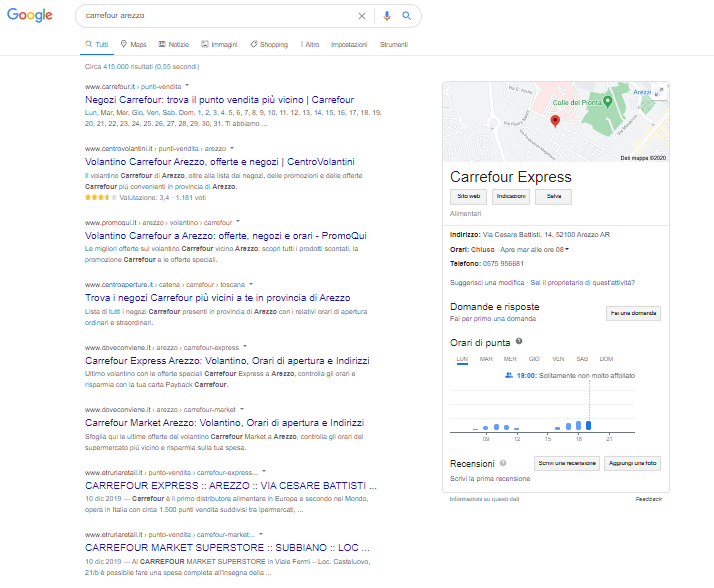Open result "Volantino Carrefour Arezzo, offerte e negozi"

219,162
